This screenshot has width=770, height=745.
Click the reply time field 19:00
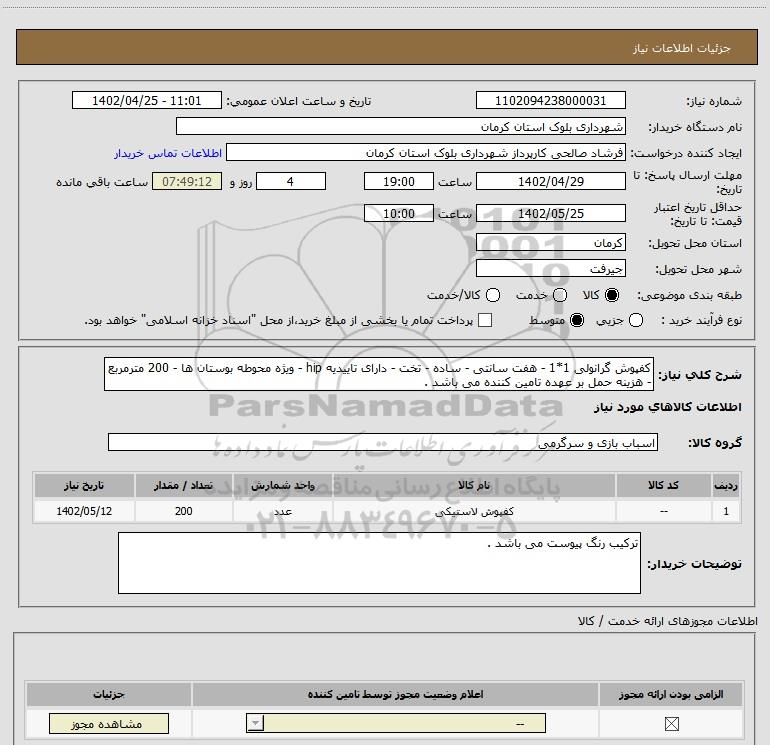(x=399, y=181)
